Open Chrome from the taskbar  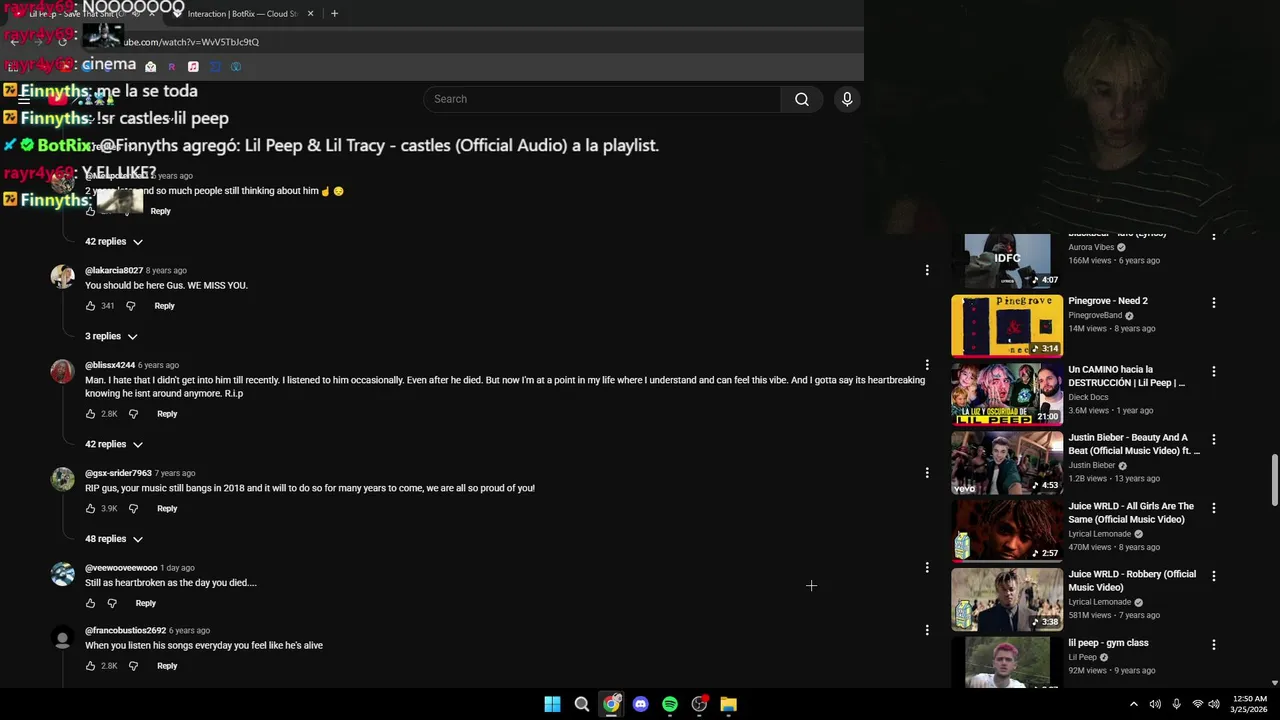pos(611,704)
